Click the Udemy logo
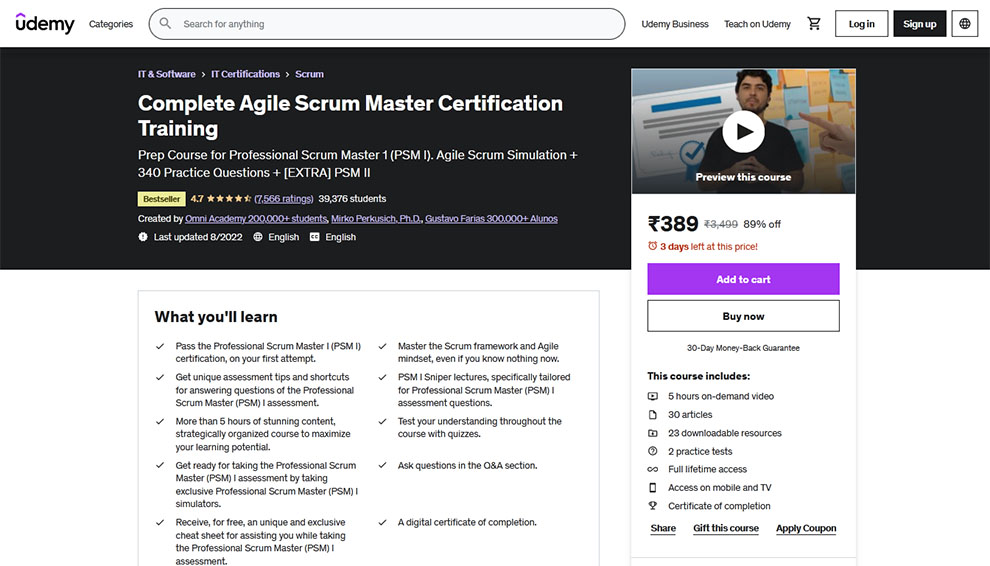This screenshot has width=990, height=566. [45, 23]
